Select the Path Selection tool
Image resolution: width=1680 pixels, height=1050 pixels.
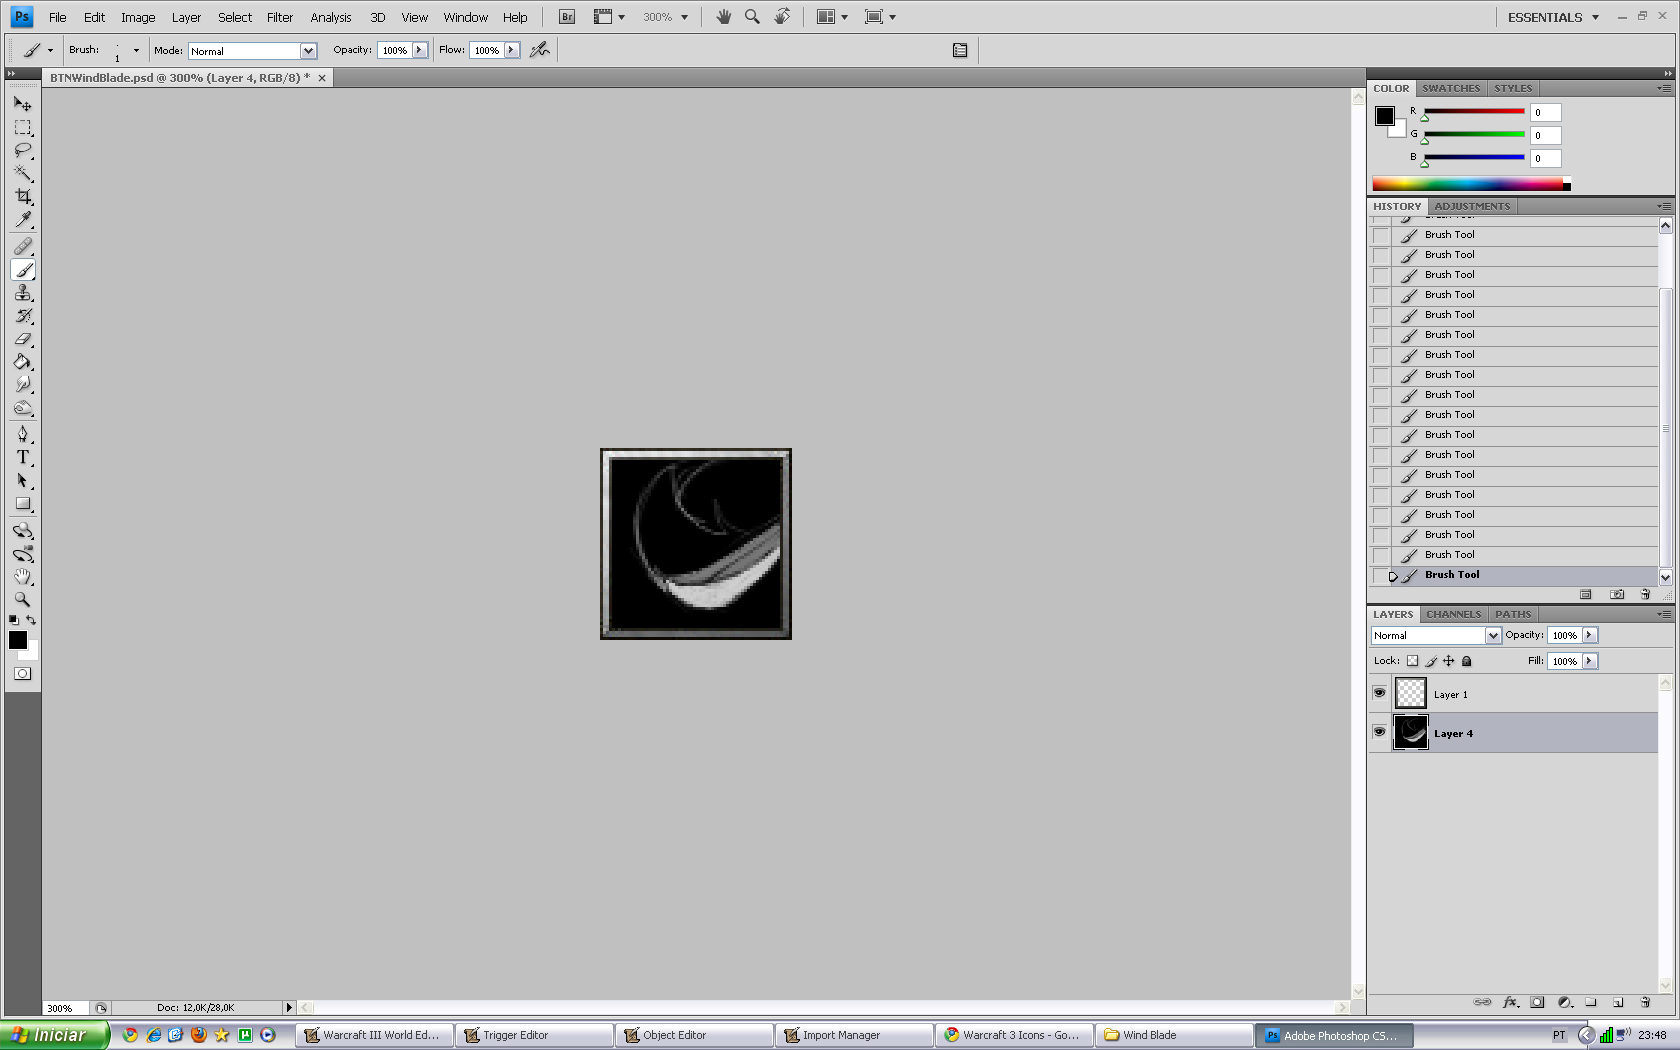pos(23,481)
